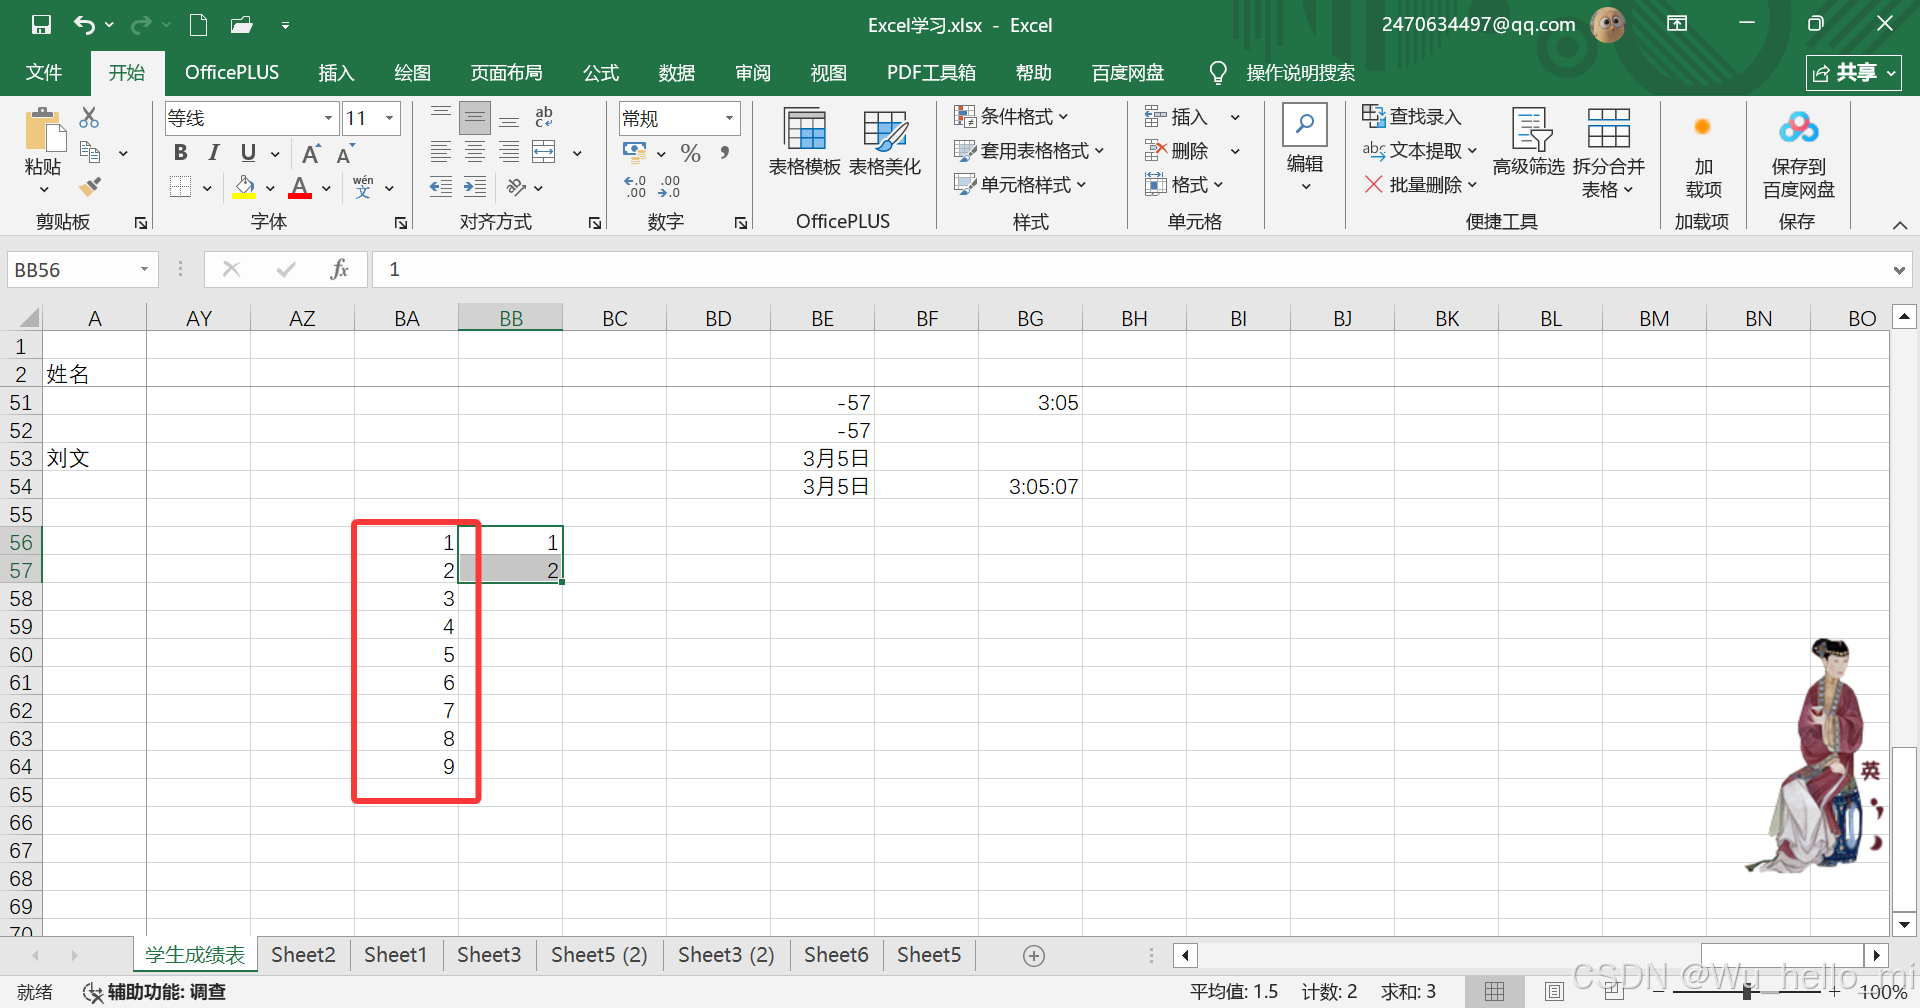Screen dimensions: 1920x1008
Task: Open the 文件 File menu
Action: (44, 73)
